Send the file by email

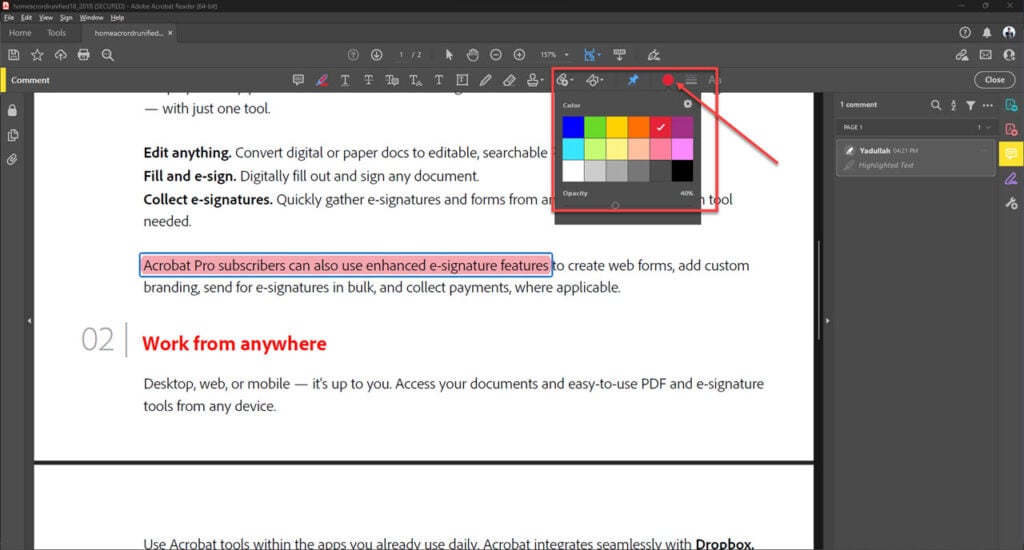click(985, 56)
